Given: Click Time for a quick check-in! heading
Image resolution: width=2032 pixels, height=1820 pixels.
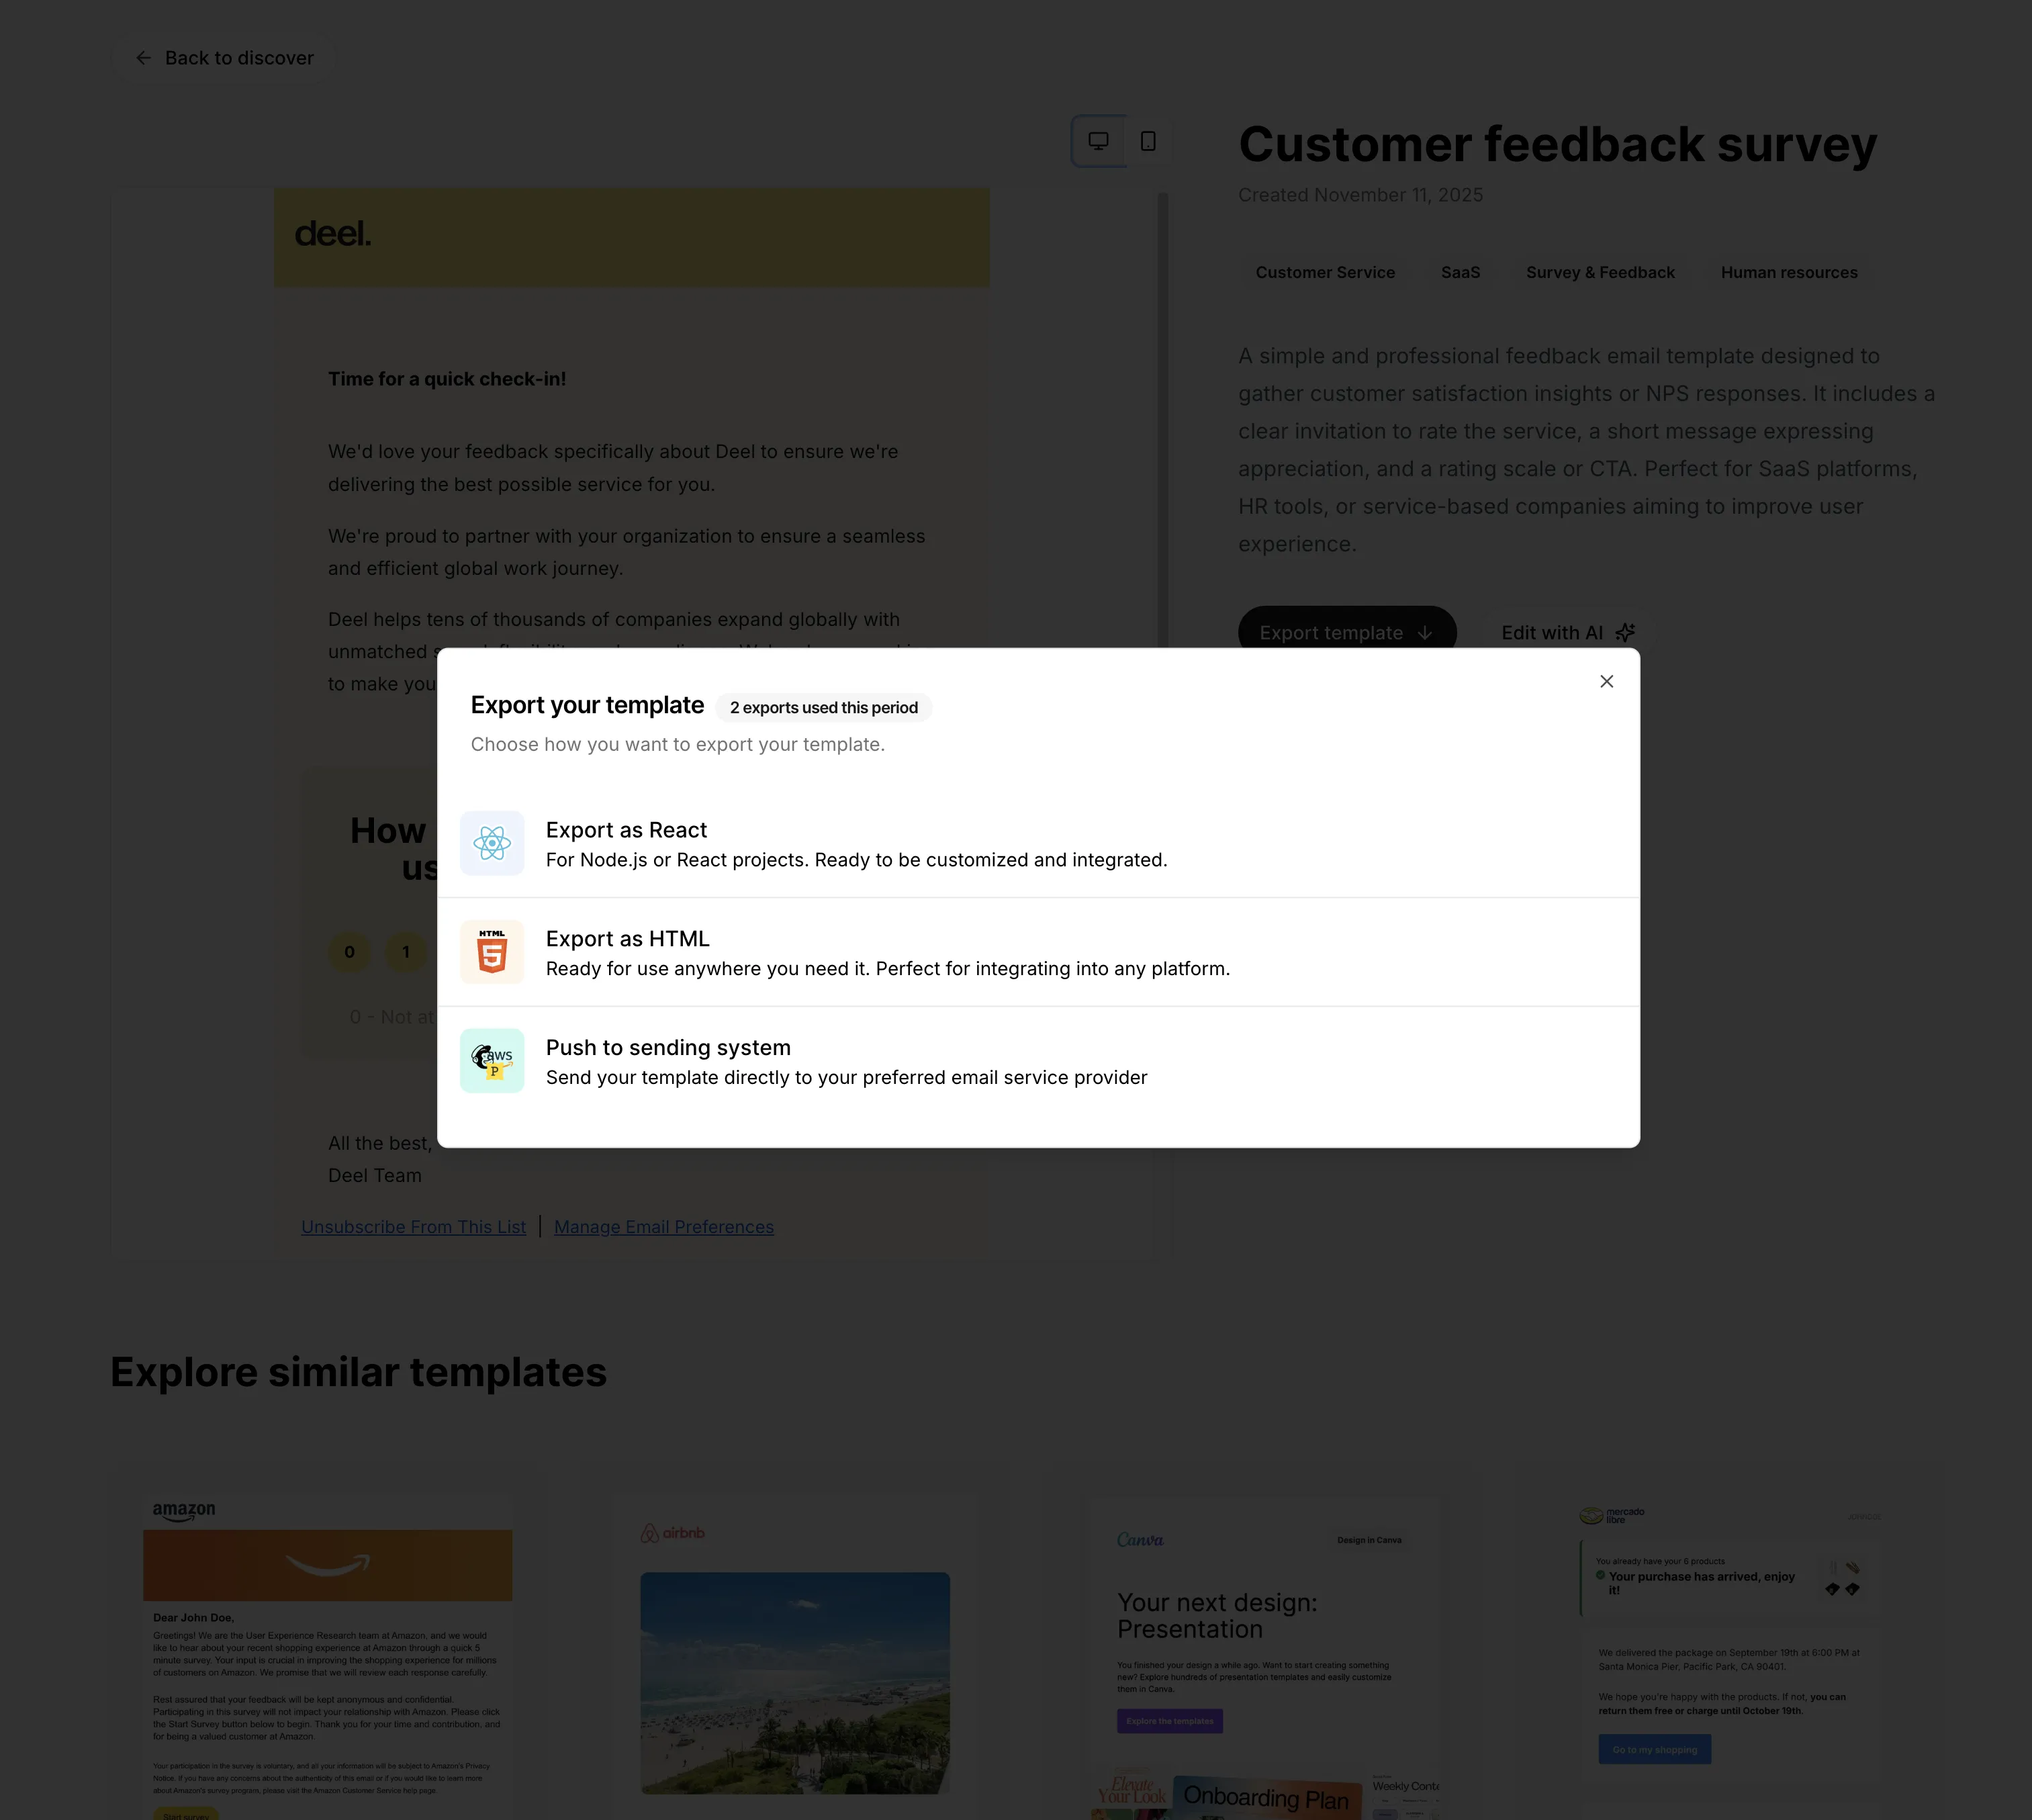Looking at the screenshot, I should (x=447, y=379).
